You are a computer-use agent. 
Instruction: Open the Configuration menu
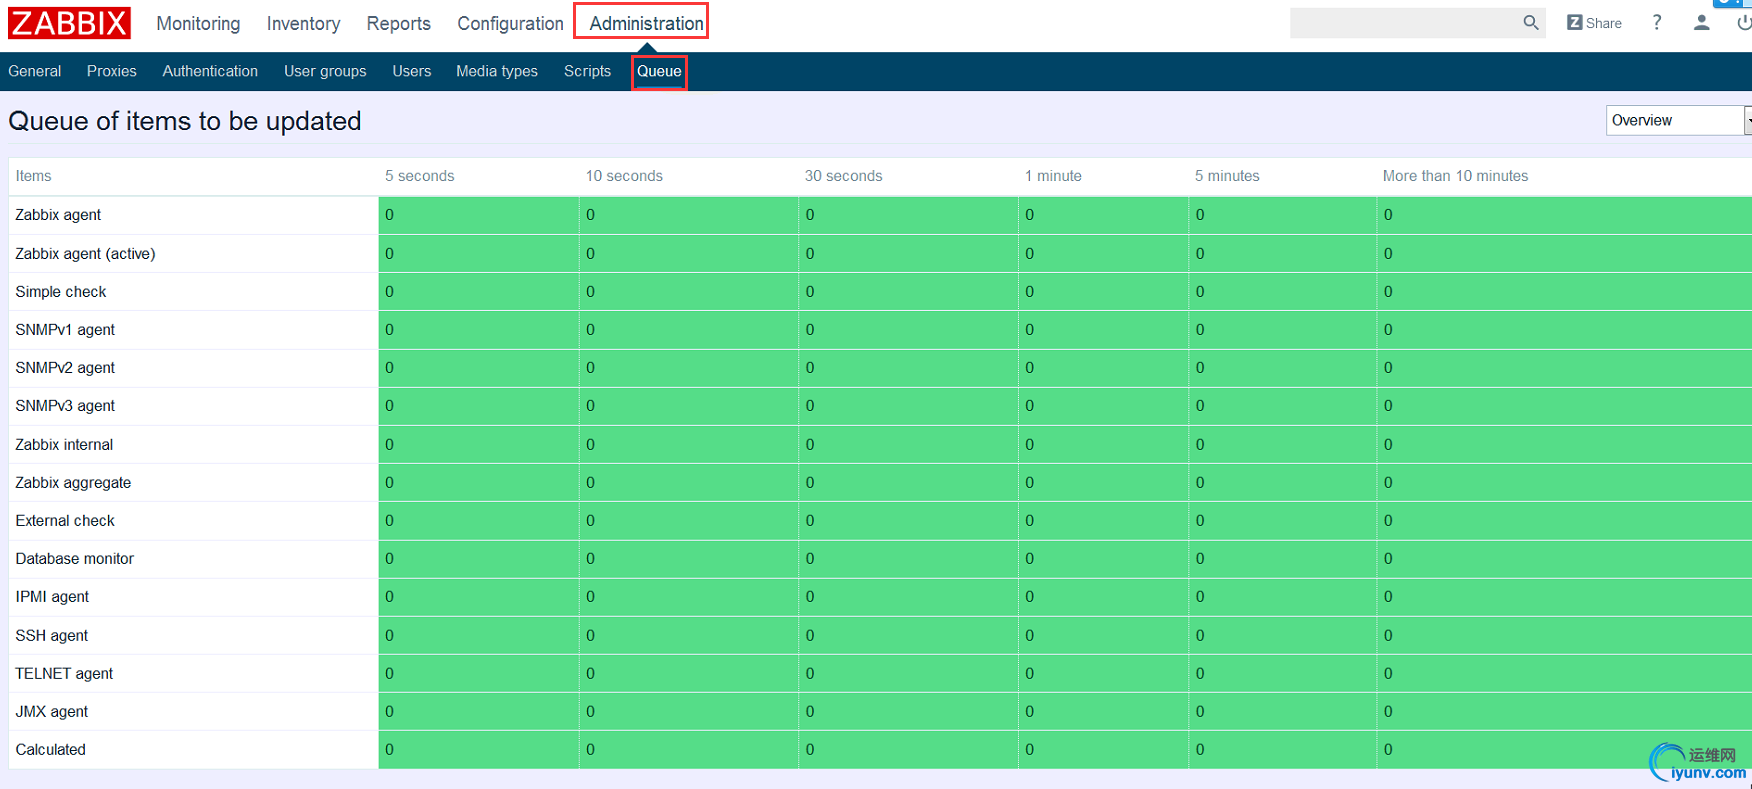[x=510, y=23]
